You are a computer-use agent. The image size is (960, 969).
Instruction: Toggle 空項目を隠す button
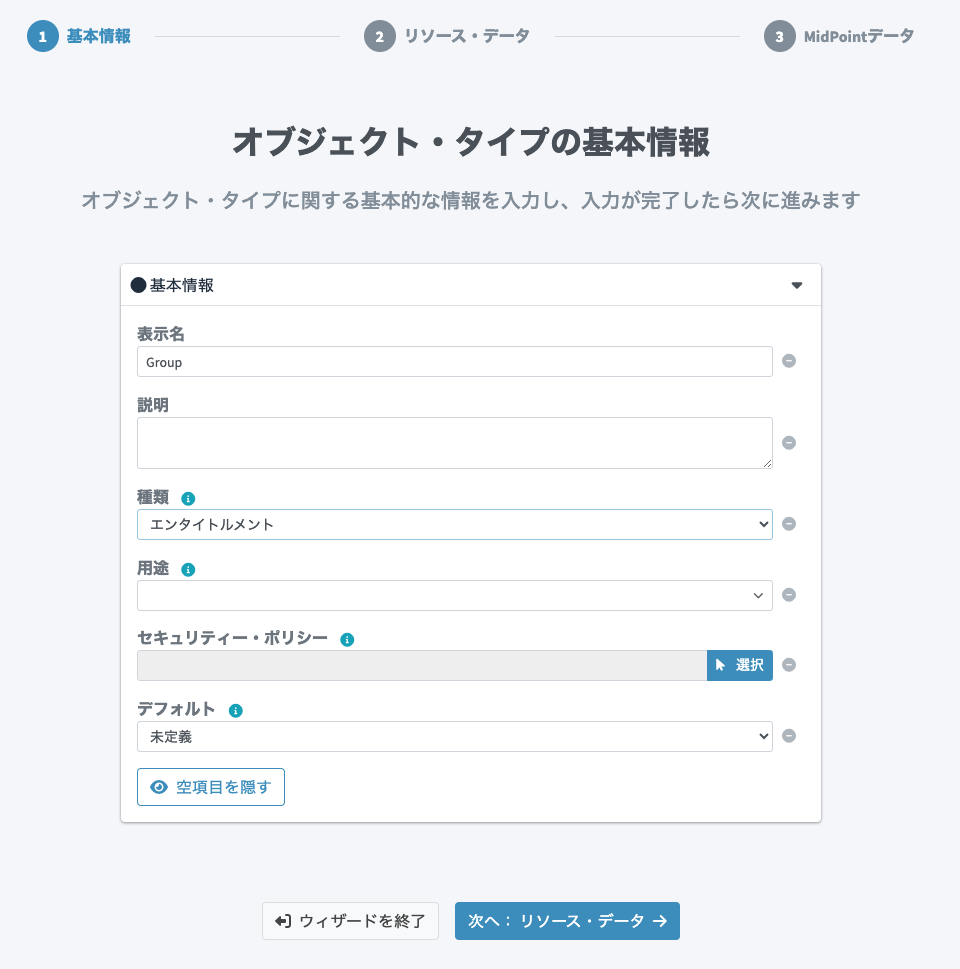pos(211,787)
